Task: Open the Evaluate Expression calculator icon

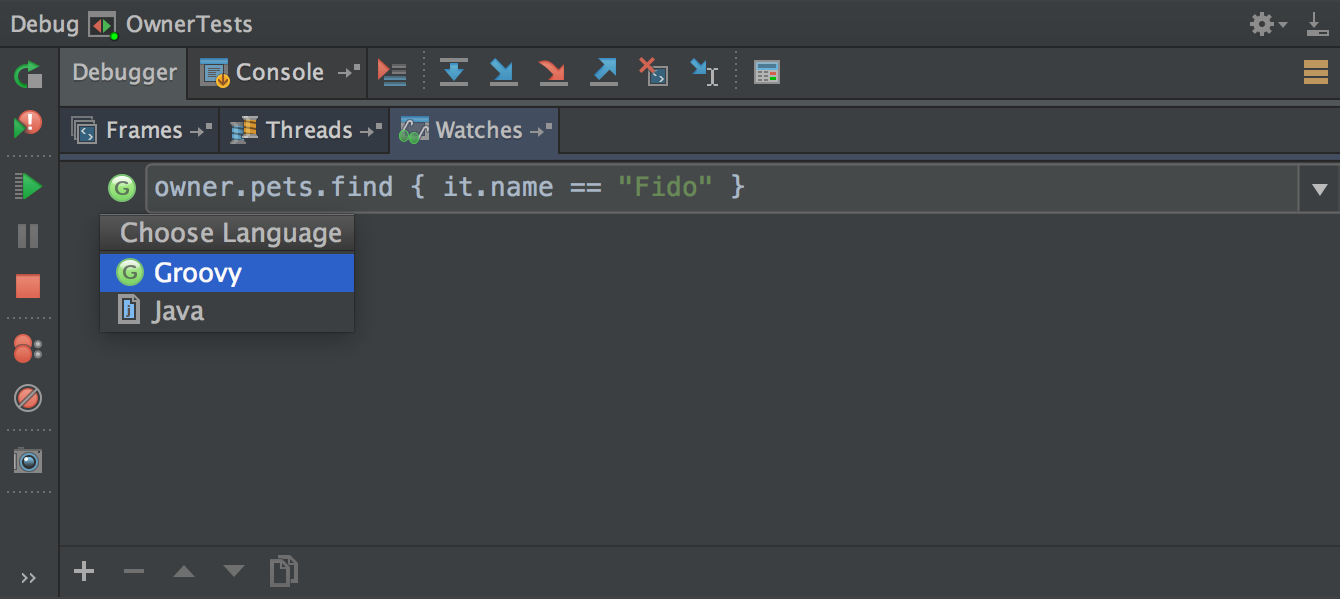Action: point(766,72)
